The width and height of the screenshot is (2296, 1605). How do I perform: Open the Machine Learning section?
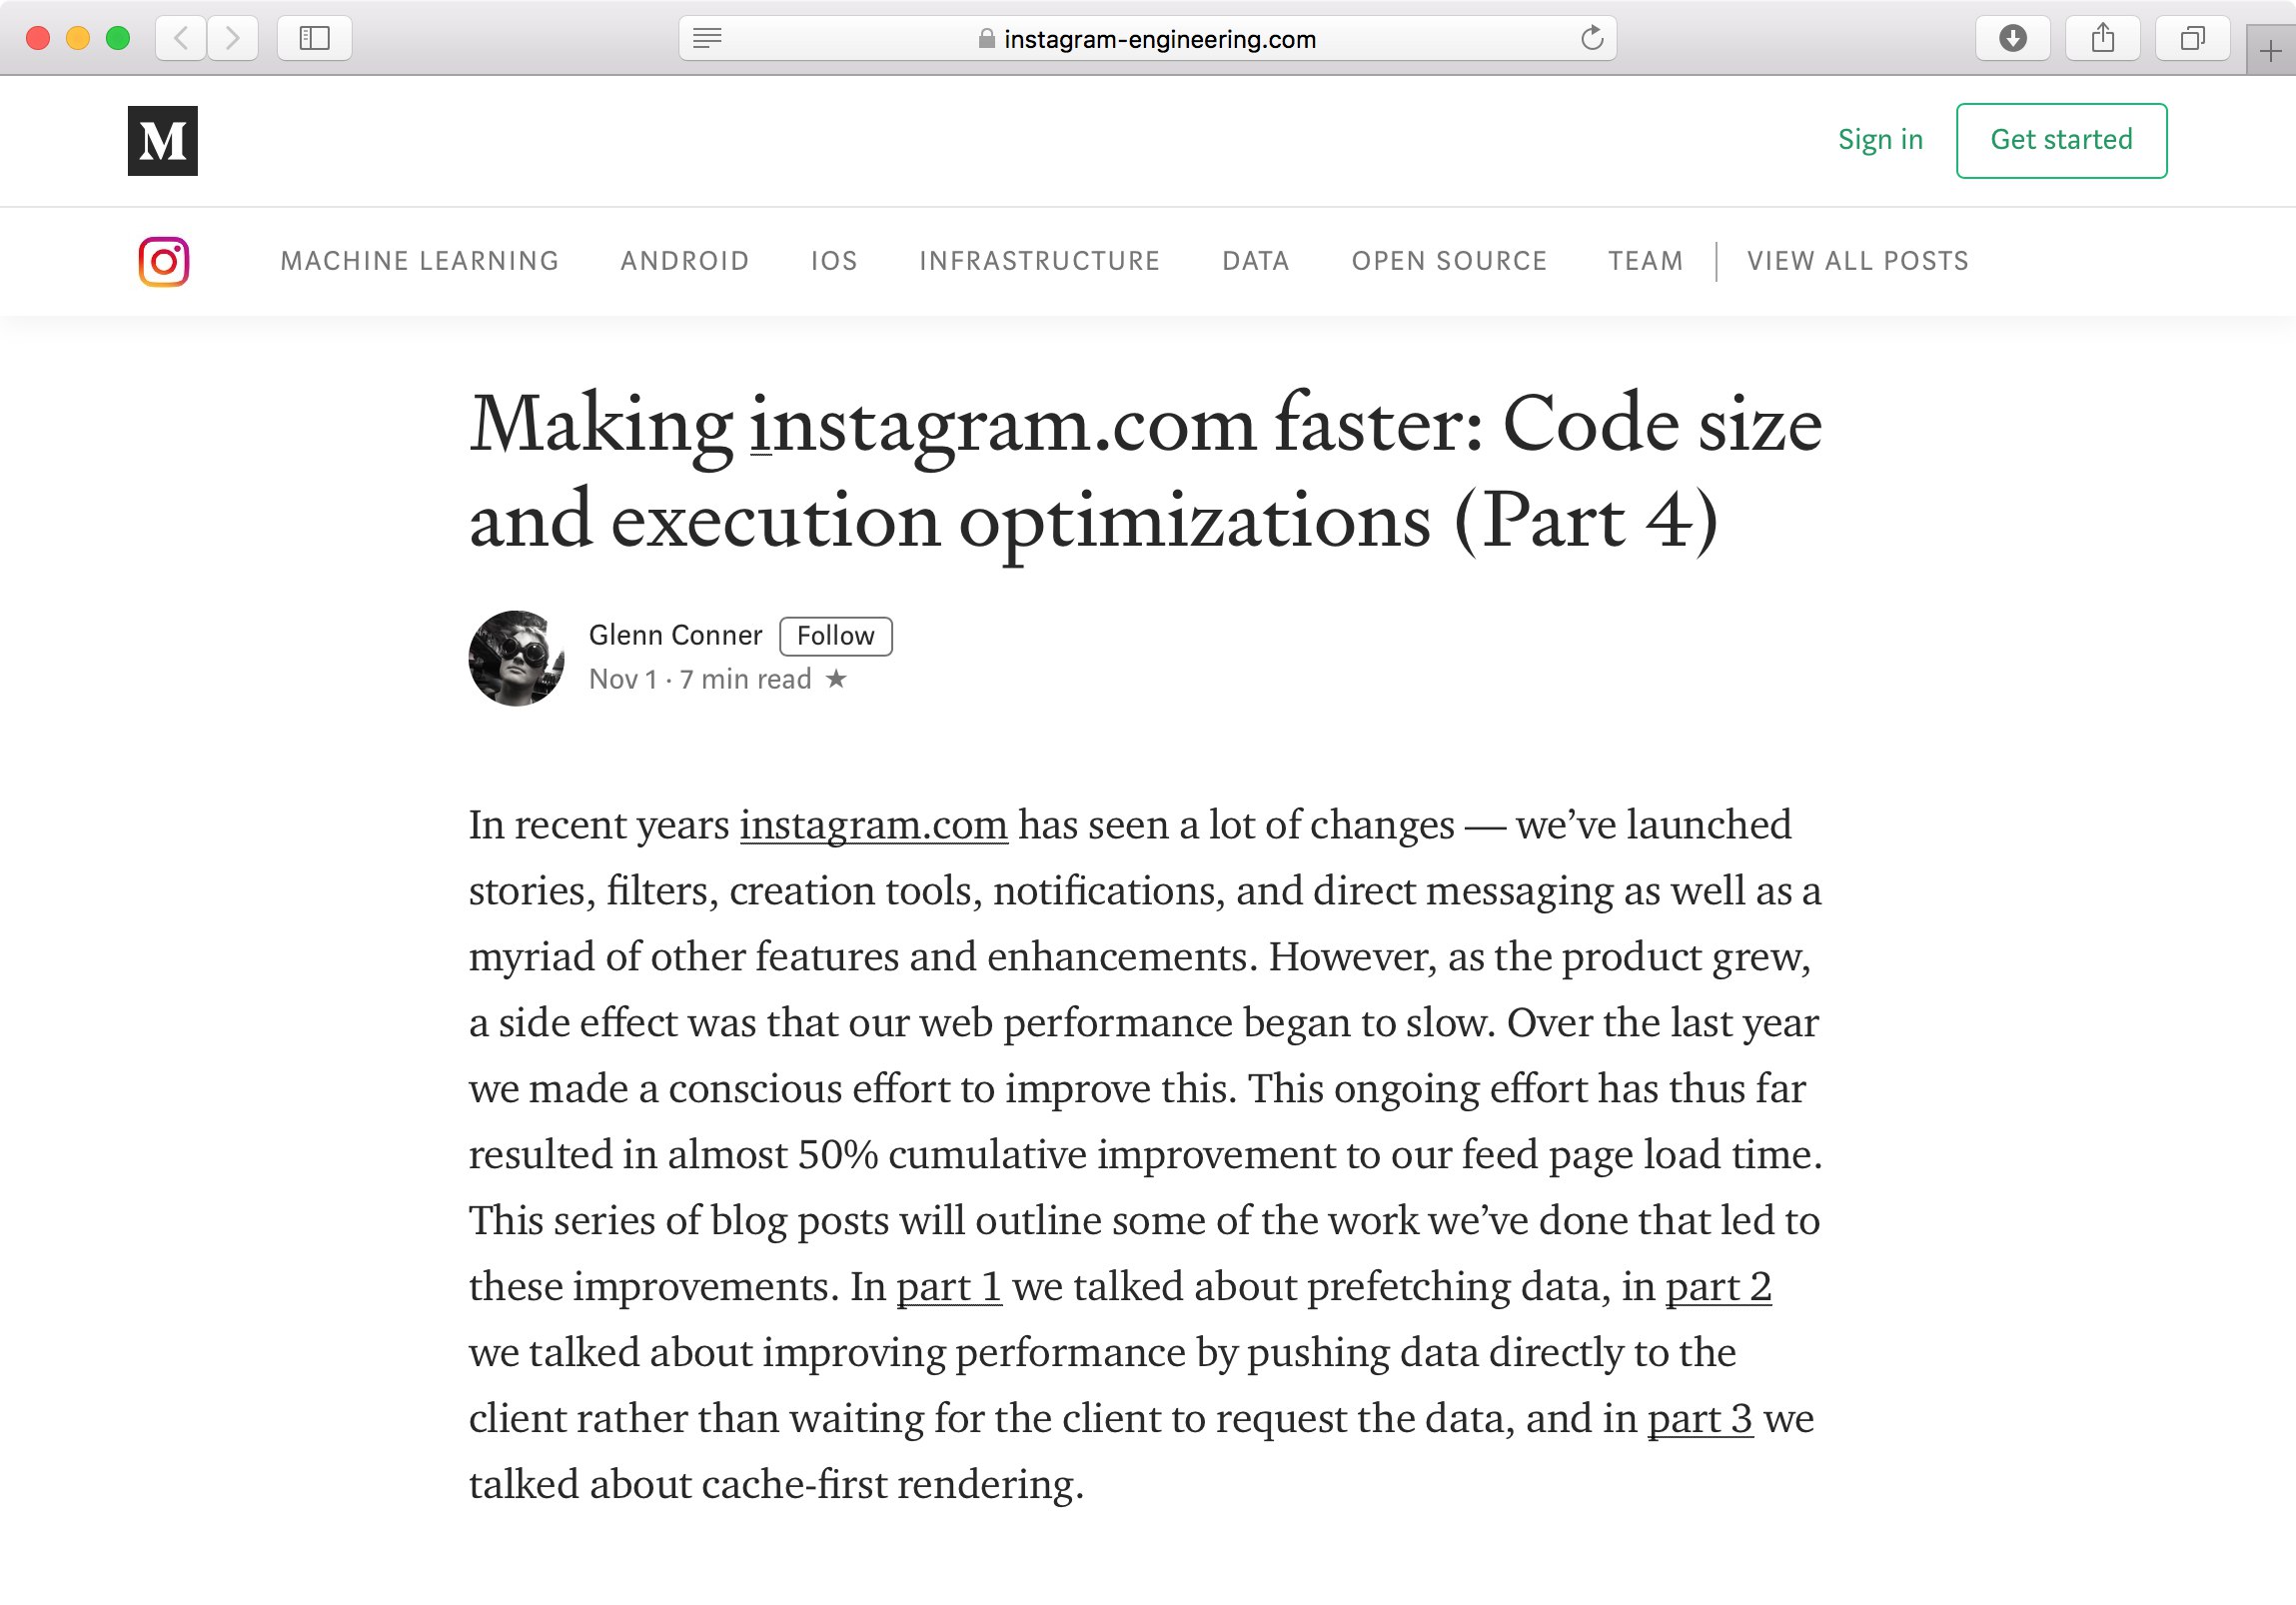[x=419, y=261]
